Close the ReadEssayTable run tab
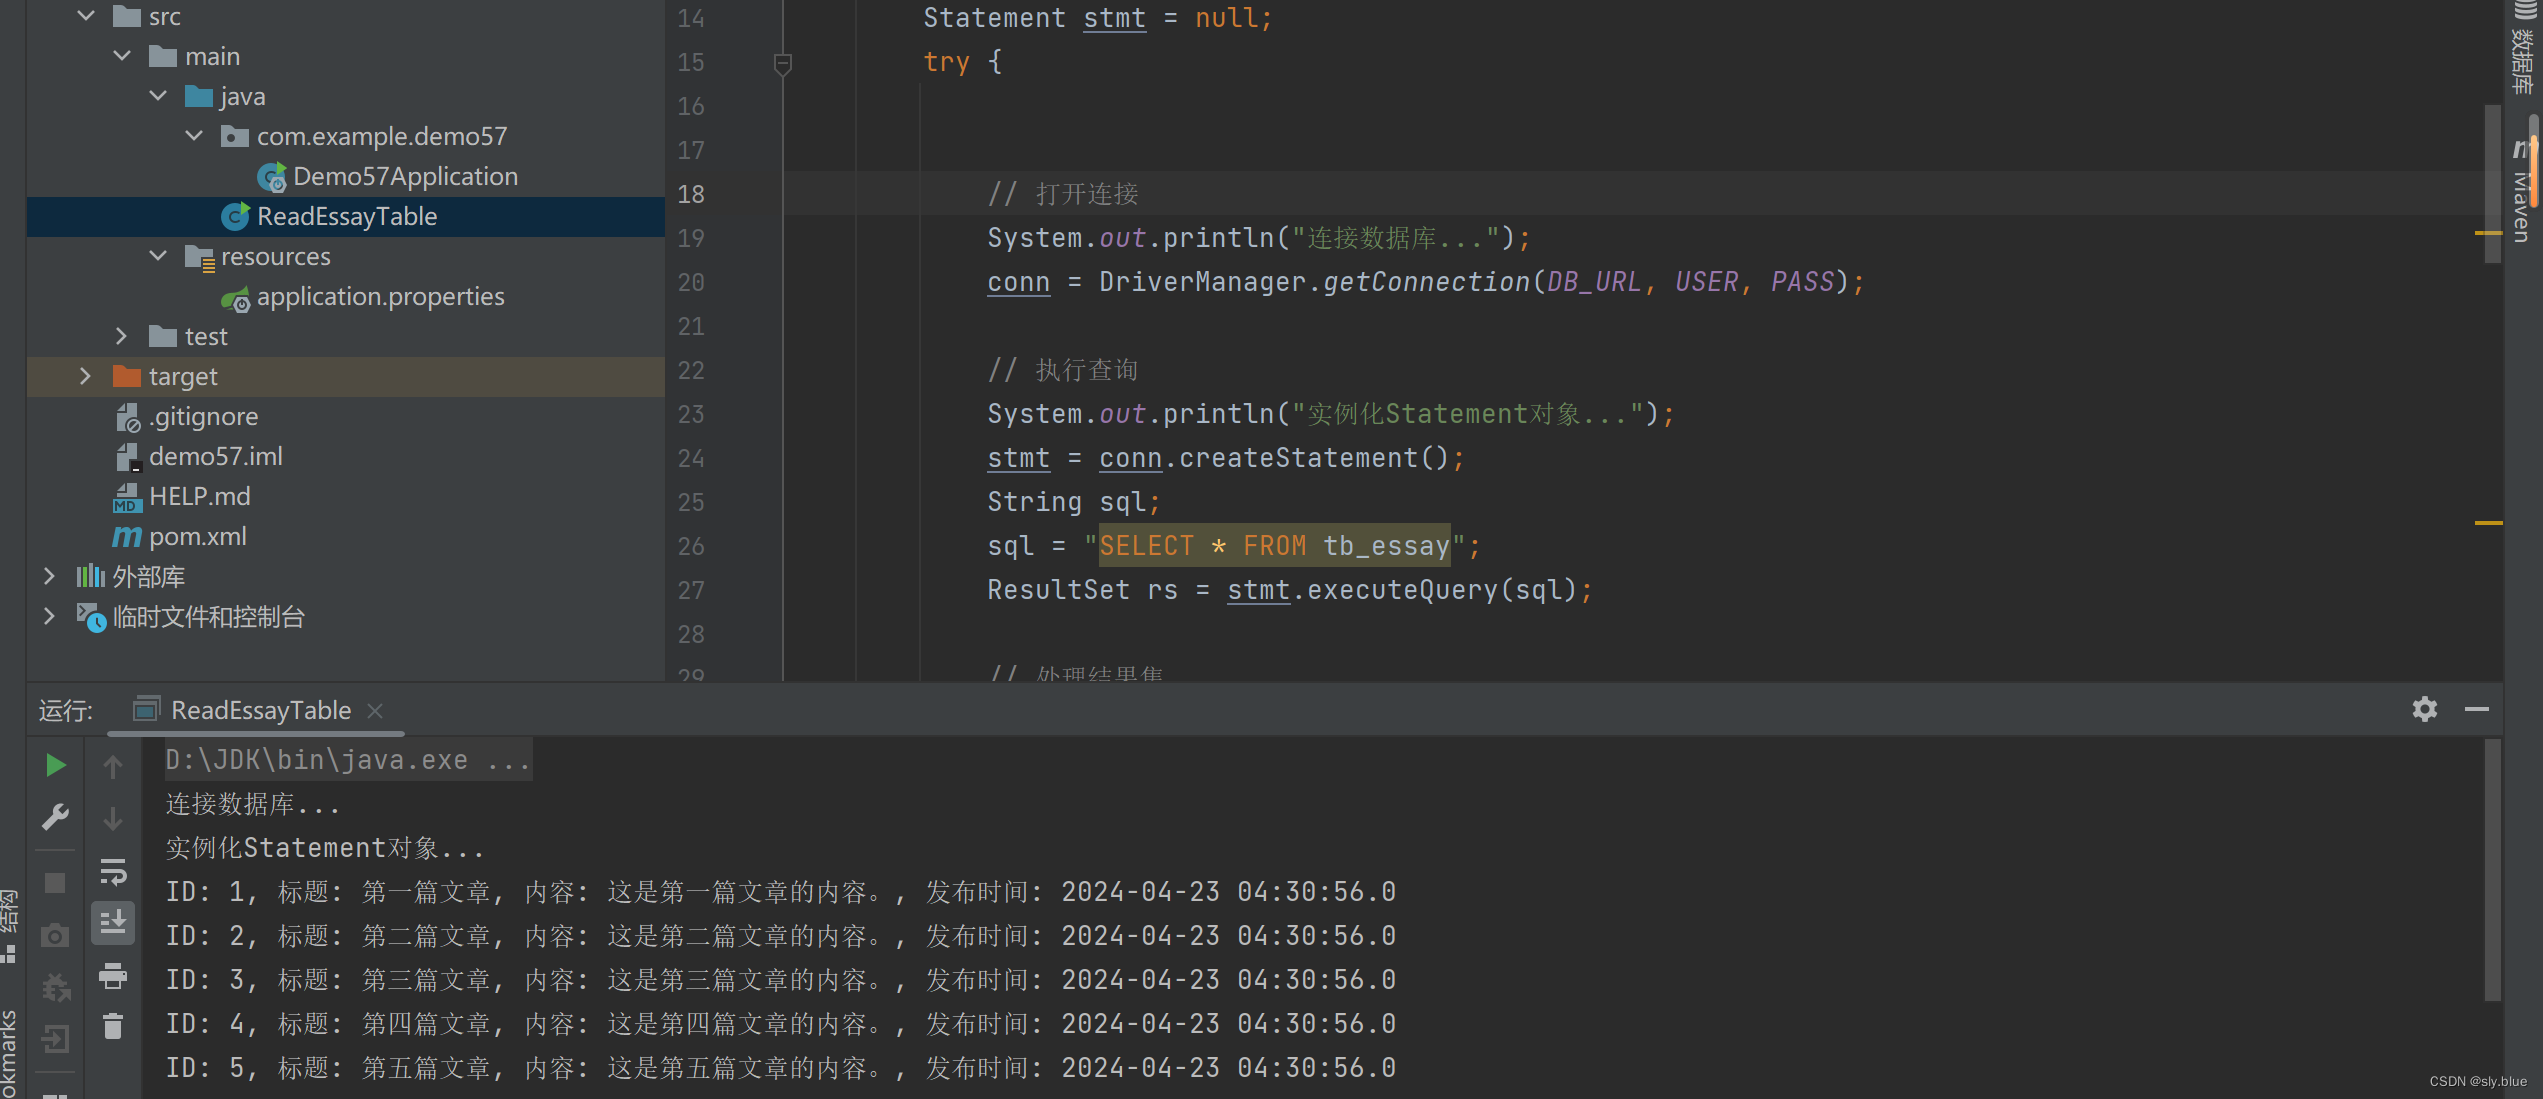 tap(375, 710)
